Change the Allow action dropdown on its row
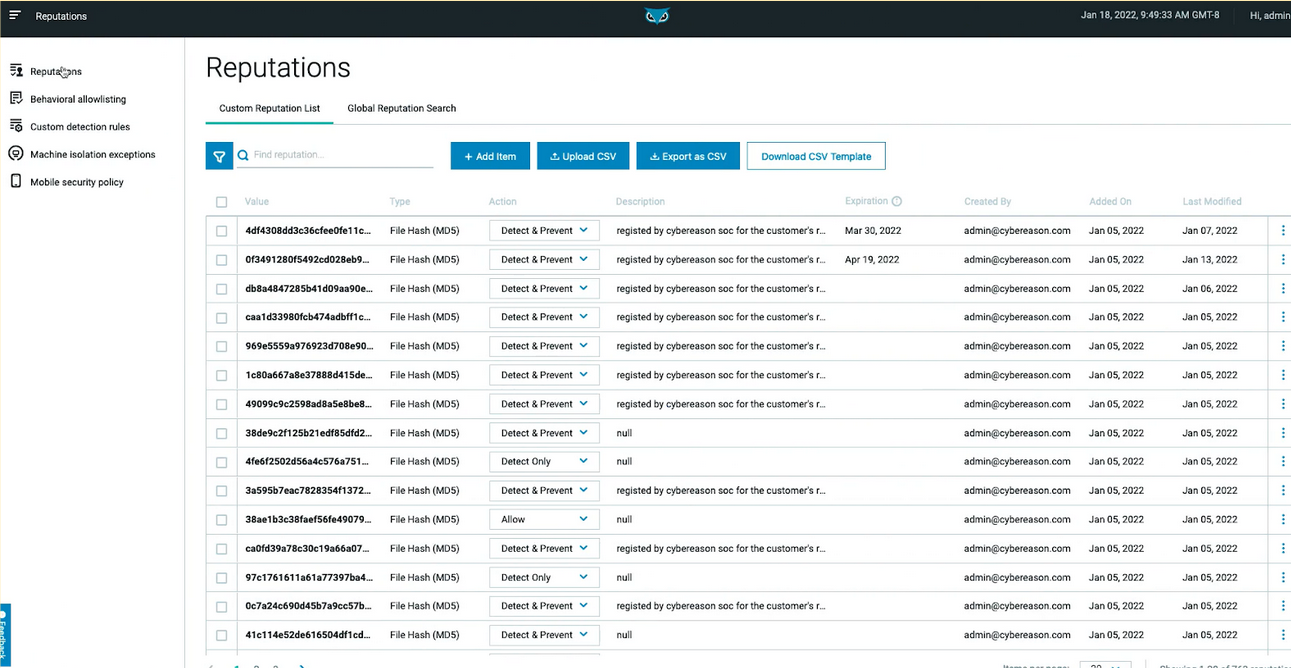1291x668 pixels. click(543, 518)
